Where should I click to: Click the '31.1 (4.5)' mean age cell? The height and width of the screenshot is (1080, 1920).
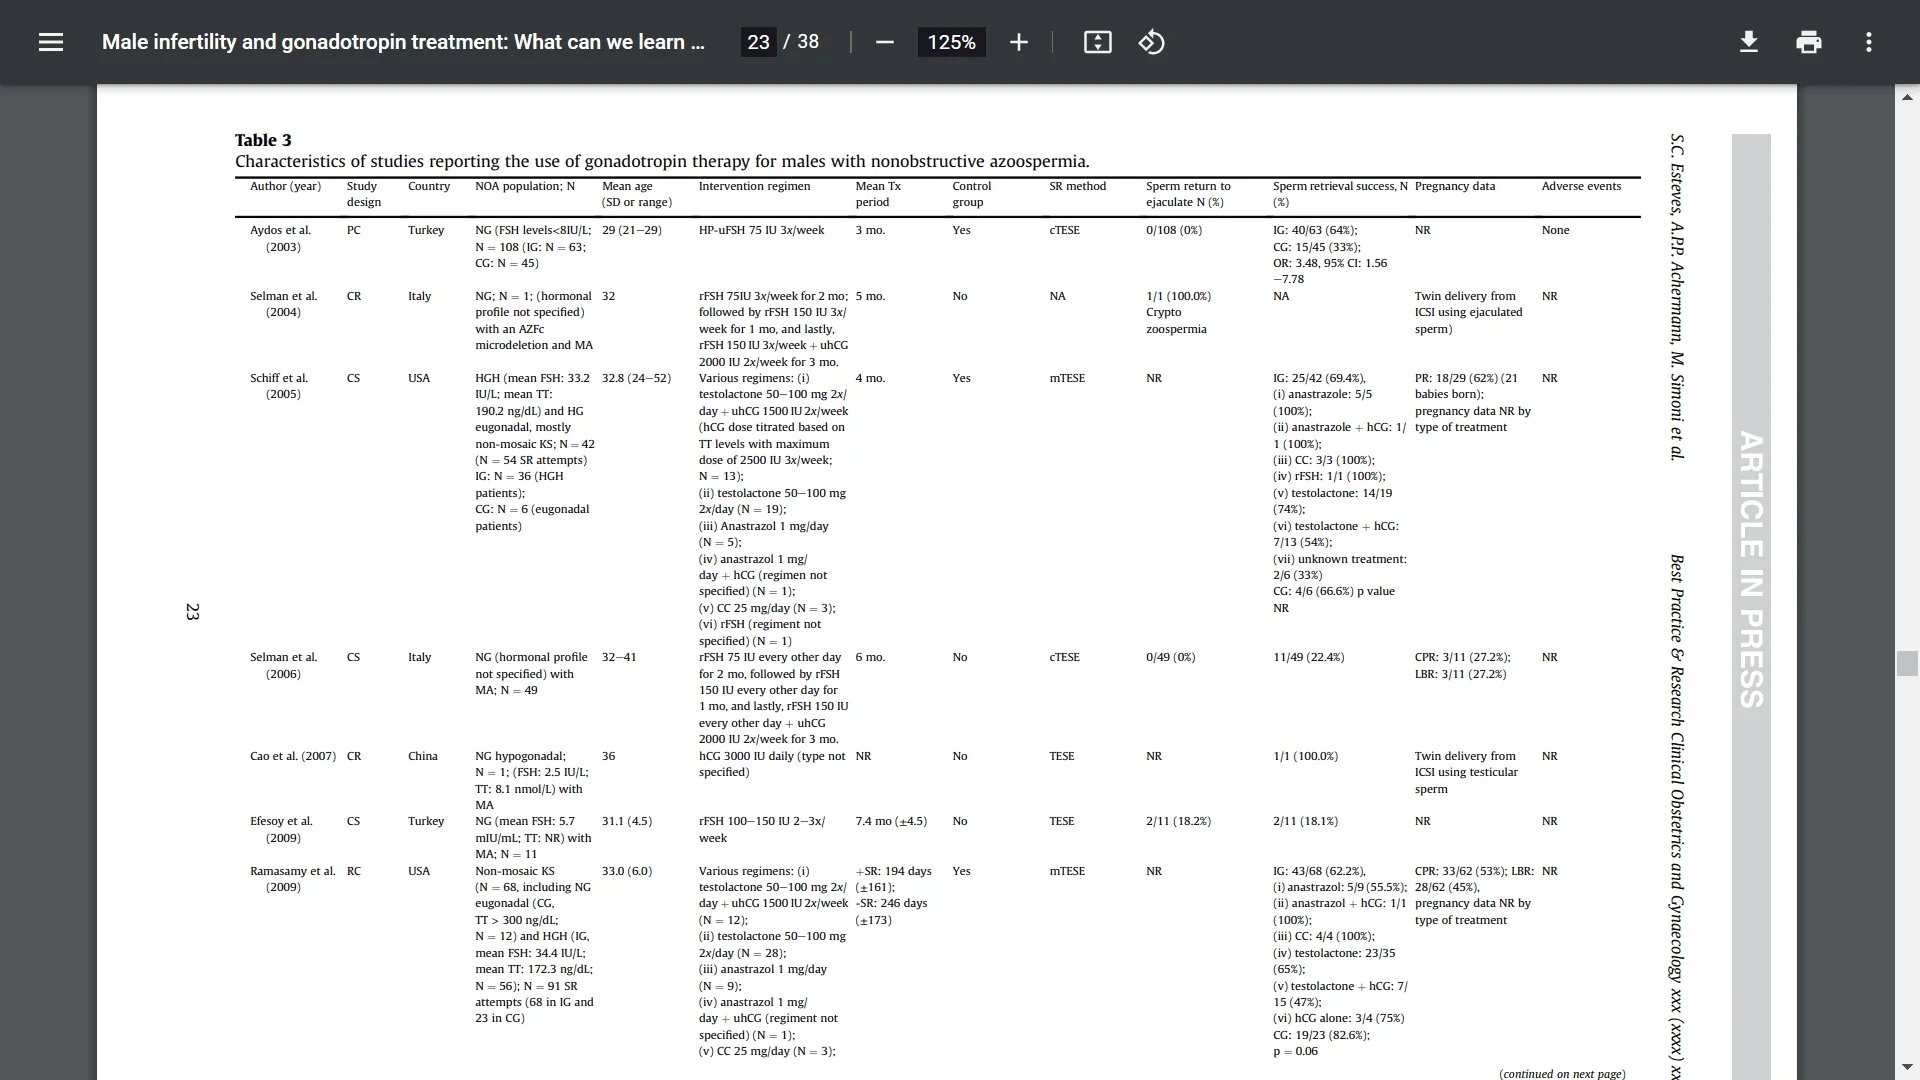[626, 821]
